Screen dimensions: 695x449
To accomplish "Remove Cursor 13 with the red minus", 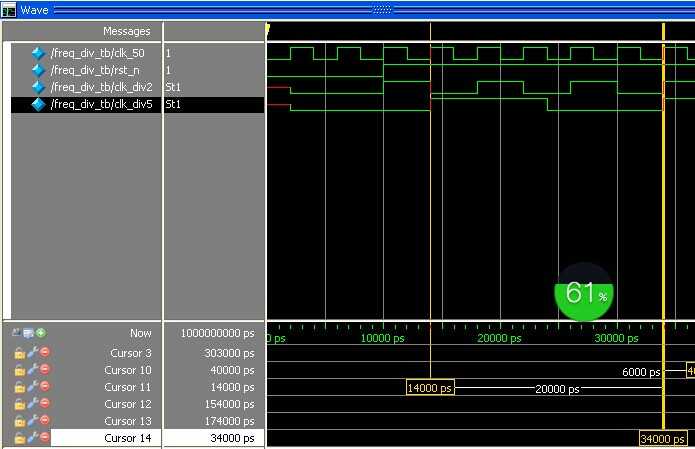I will [x=44, y=420].
